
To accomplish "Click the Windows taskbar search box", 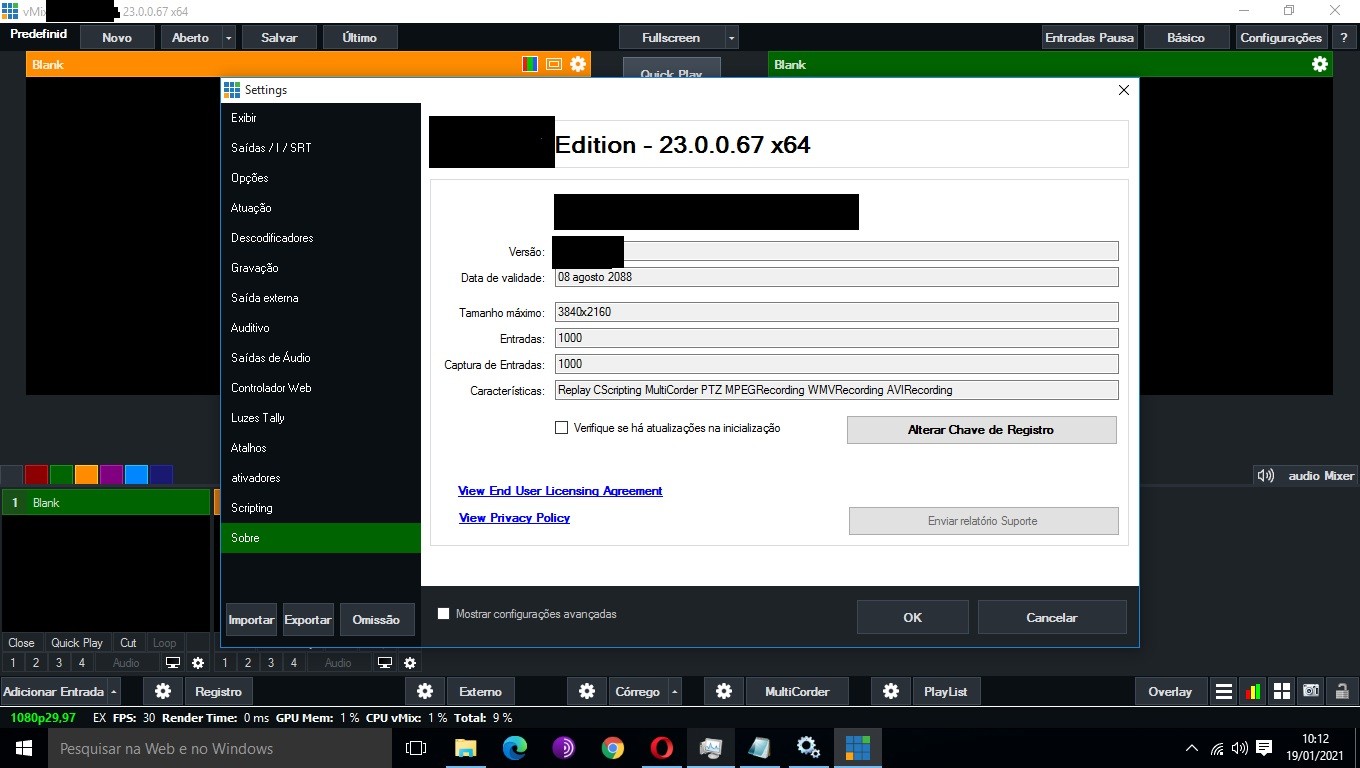I will pos(220,748).
